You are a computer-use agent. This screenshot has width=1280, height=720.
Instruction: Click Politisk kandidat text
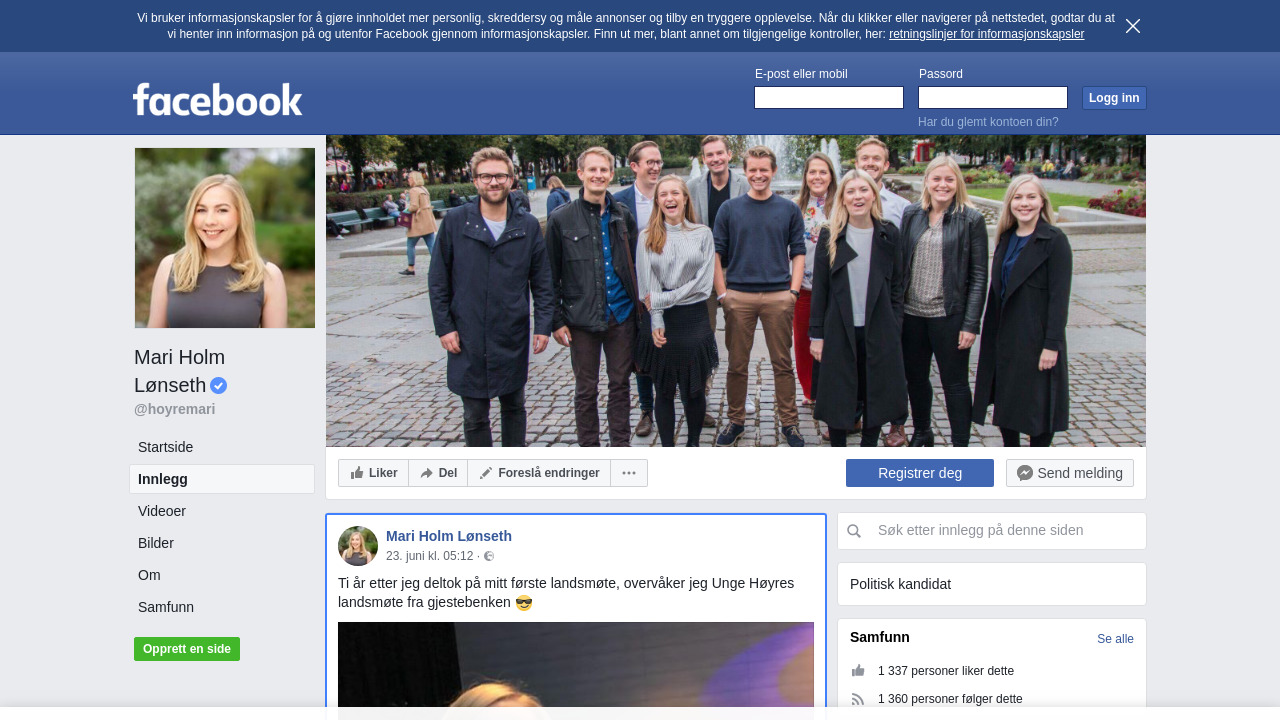point(900,584)
